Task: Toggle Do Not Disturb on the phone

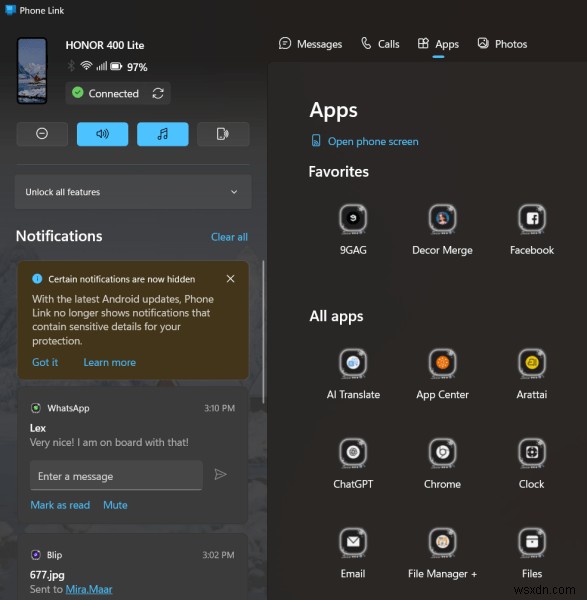Action: (42, 134)
